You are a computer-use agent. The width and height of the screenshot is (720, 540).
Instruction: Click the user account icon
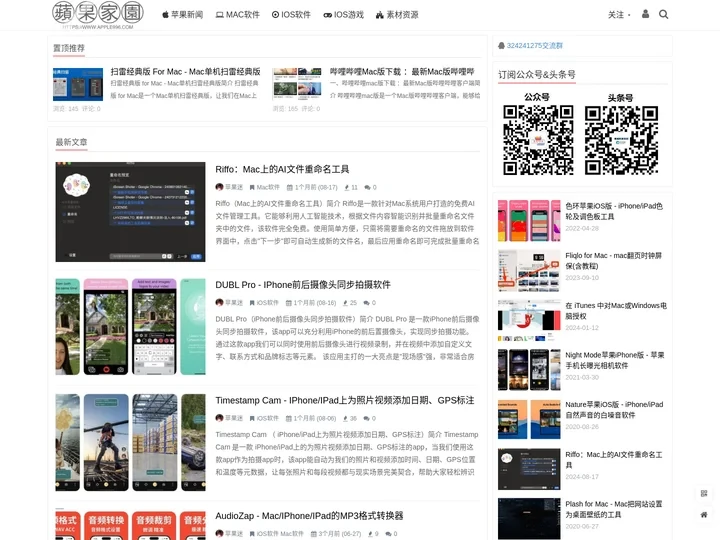click(646, 14)
